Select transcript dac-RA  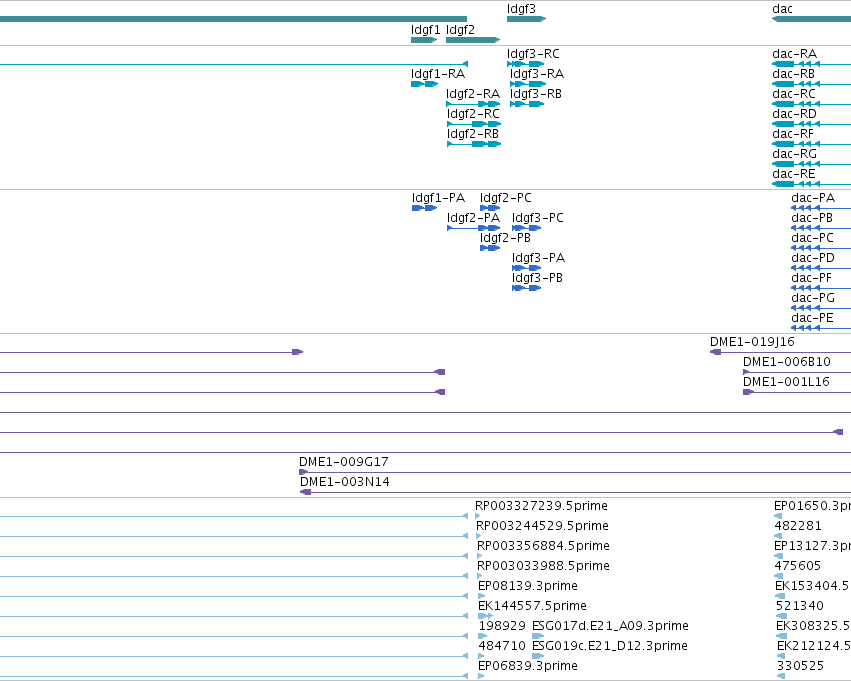(x=795, y=54)
